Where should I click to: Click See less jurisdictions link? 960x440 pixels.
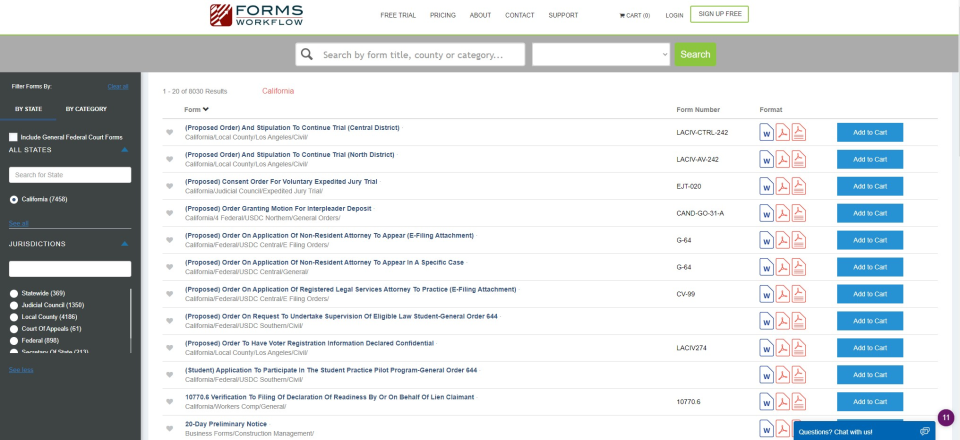[21, 370]
